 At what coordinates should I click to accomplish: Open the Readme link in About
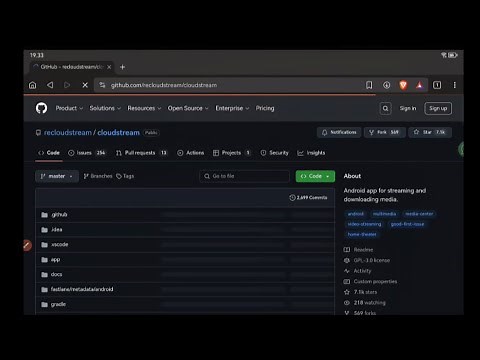(x=359, y=250)
